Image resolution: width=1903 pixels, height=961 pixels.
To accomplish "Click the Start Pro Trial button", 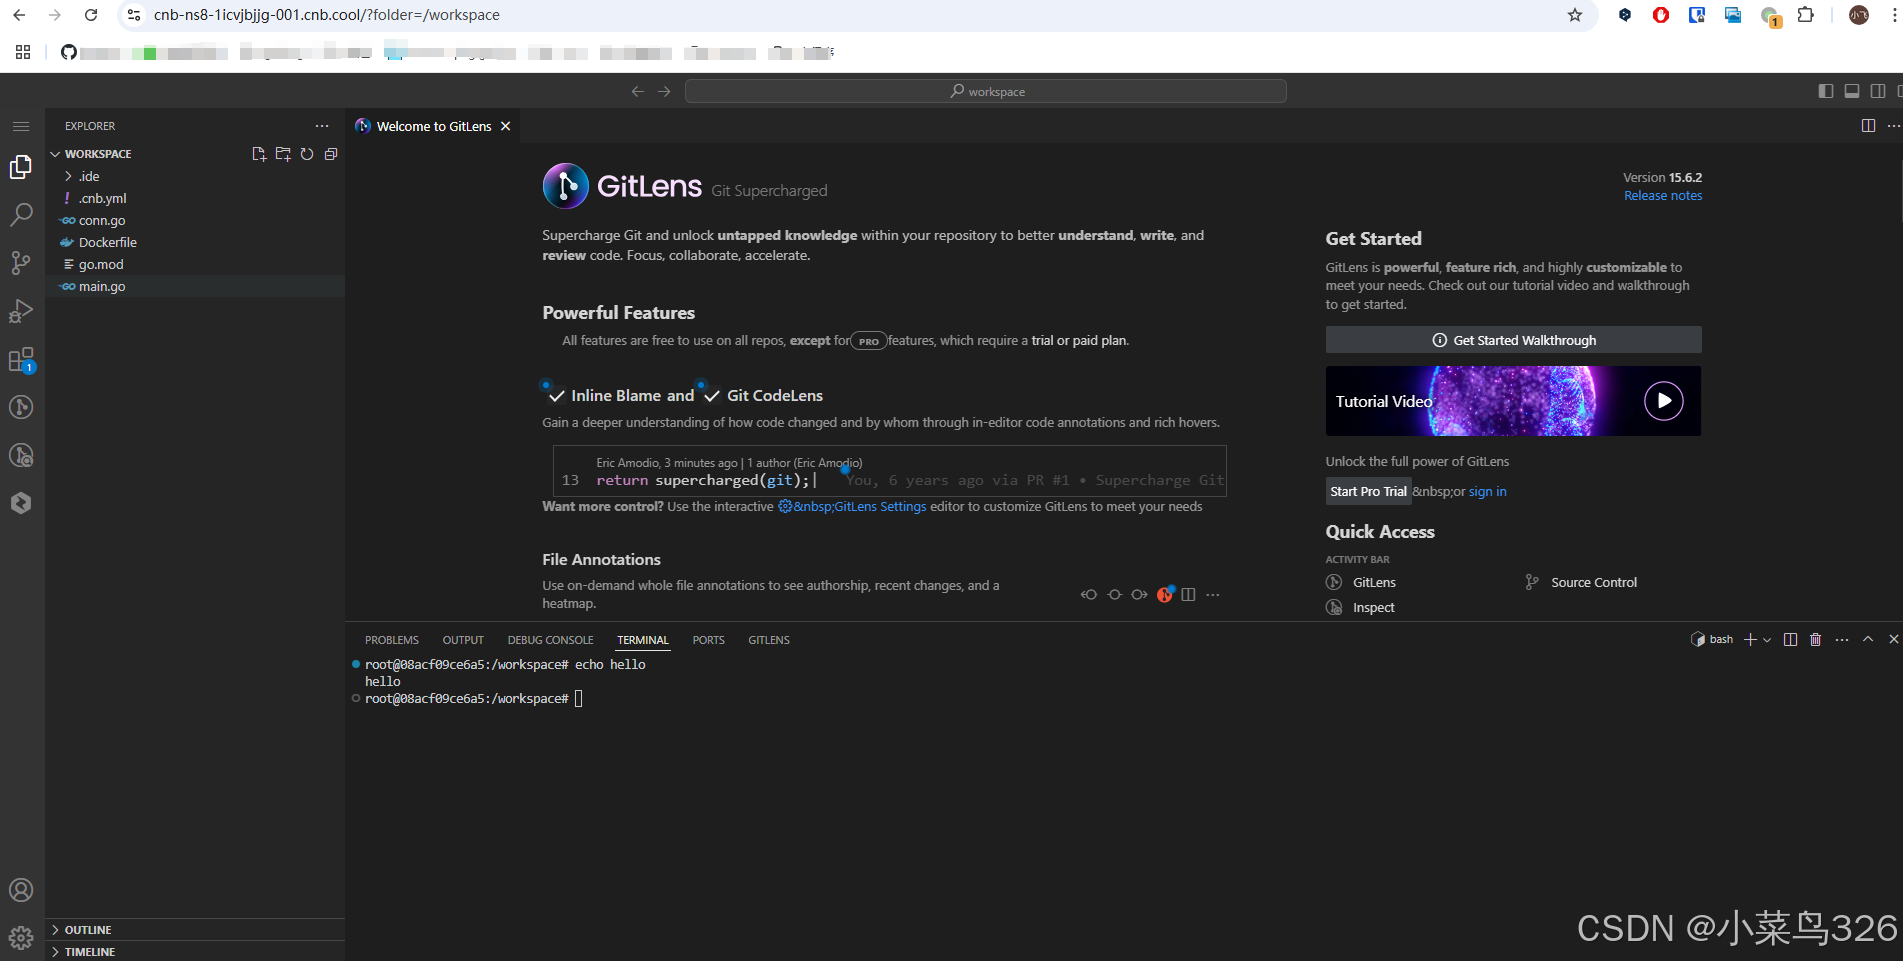I will pyautogui.click(x=1368, y=491).
